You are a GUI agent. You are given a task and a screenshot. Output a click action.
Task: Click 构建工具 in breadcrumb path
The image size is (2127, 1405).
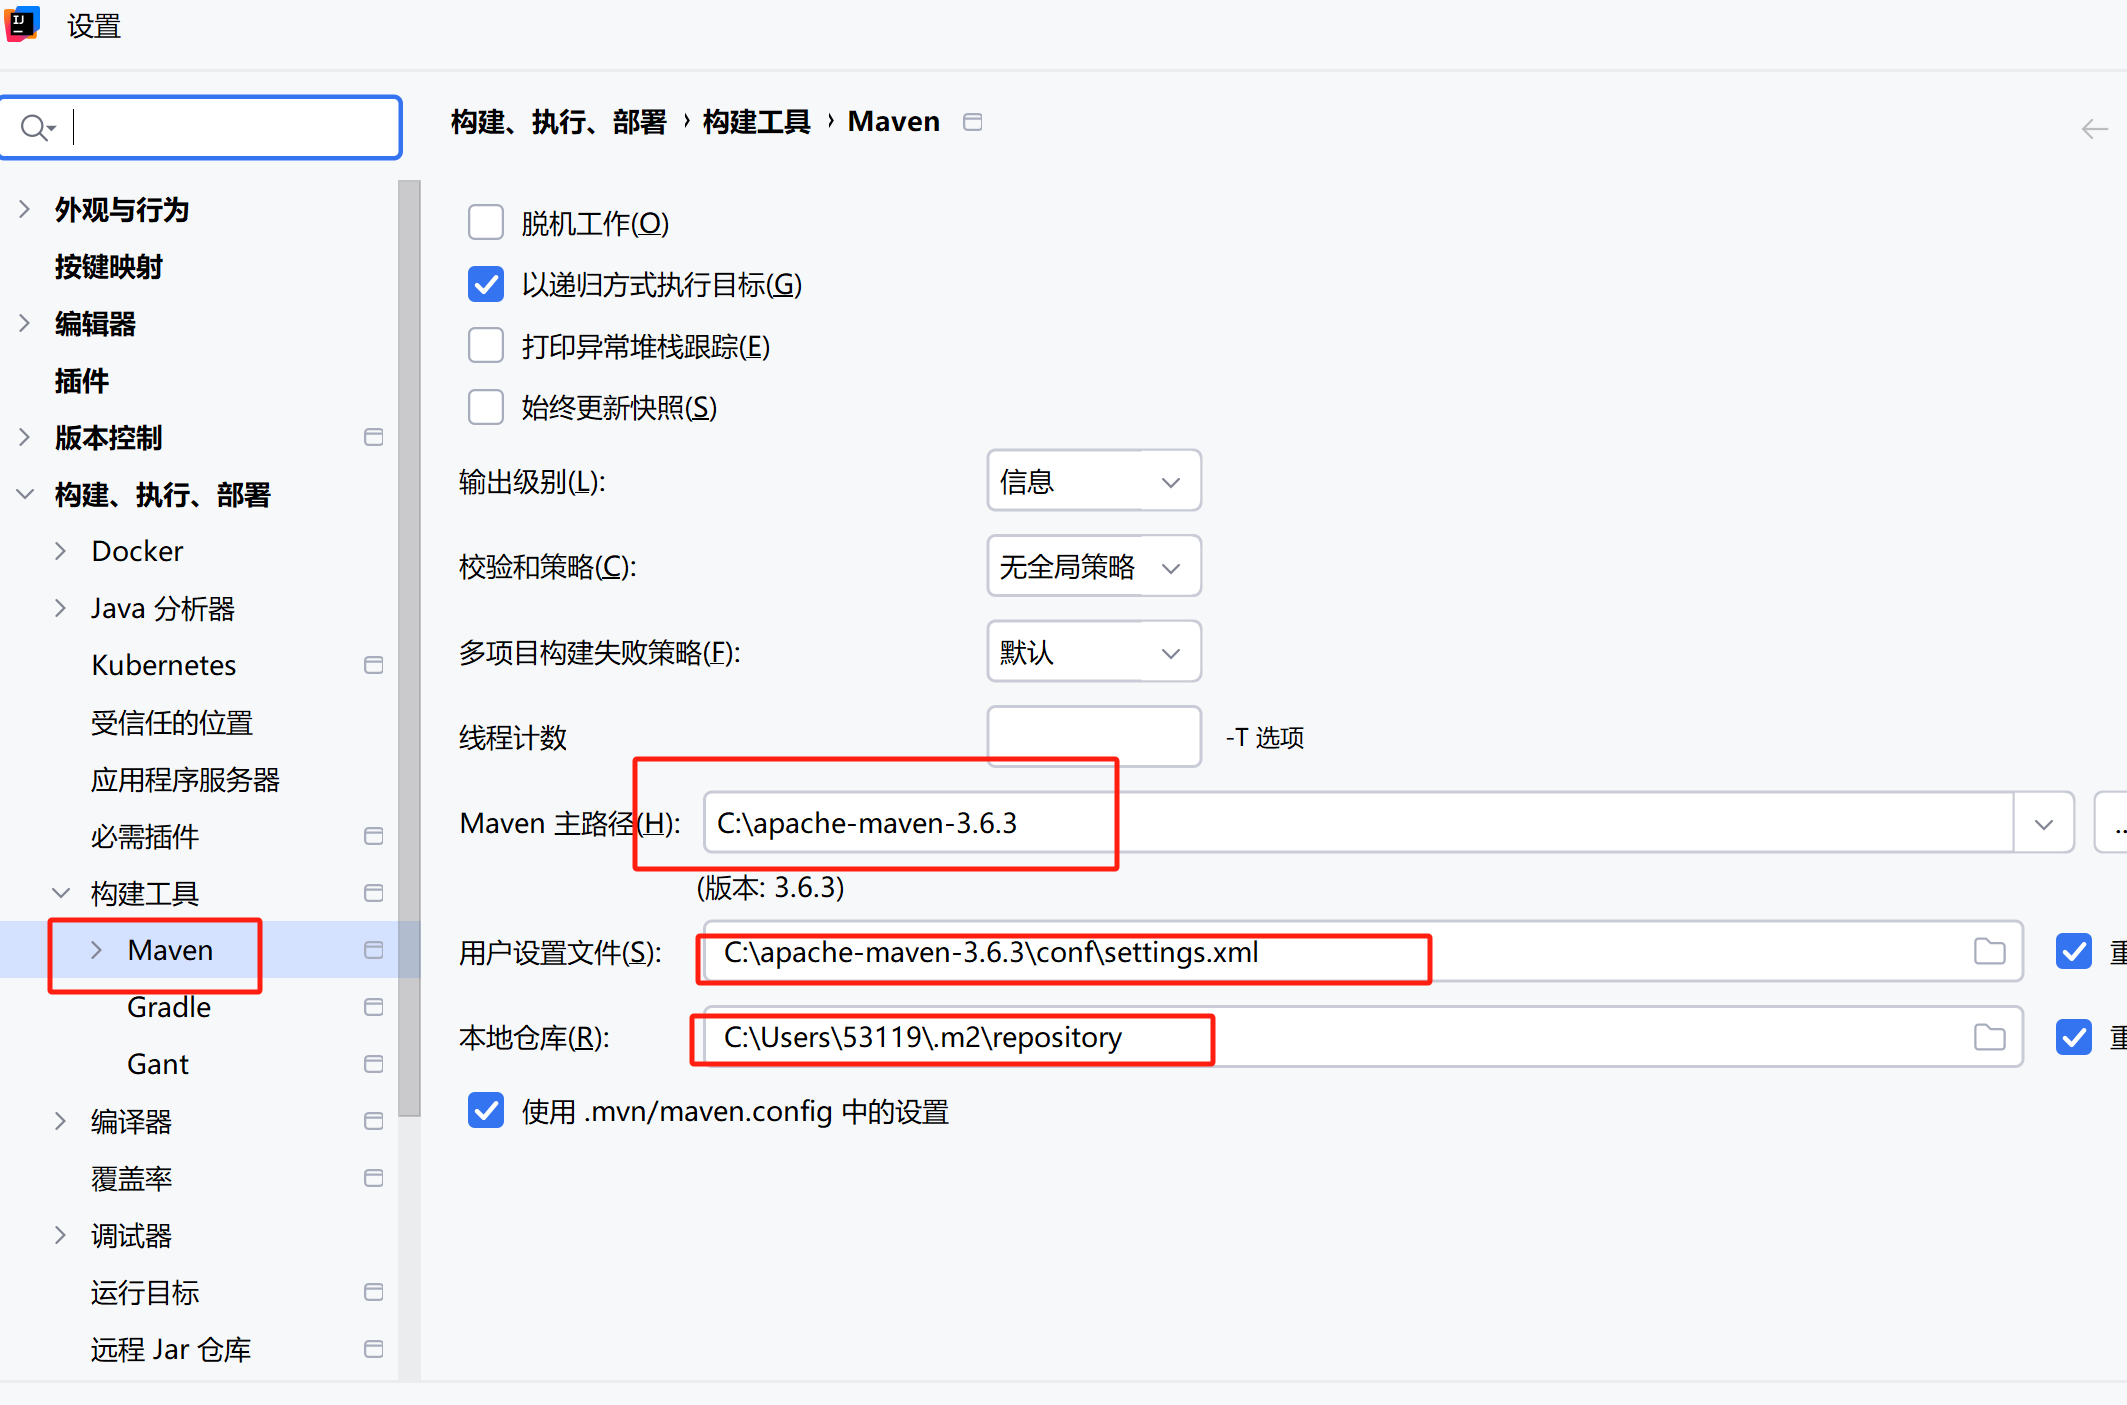point(756,122)
